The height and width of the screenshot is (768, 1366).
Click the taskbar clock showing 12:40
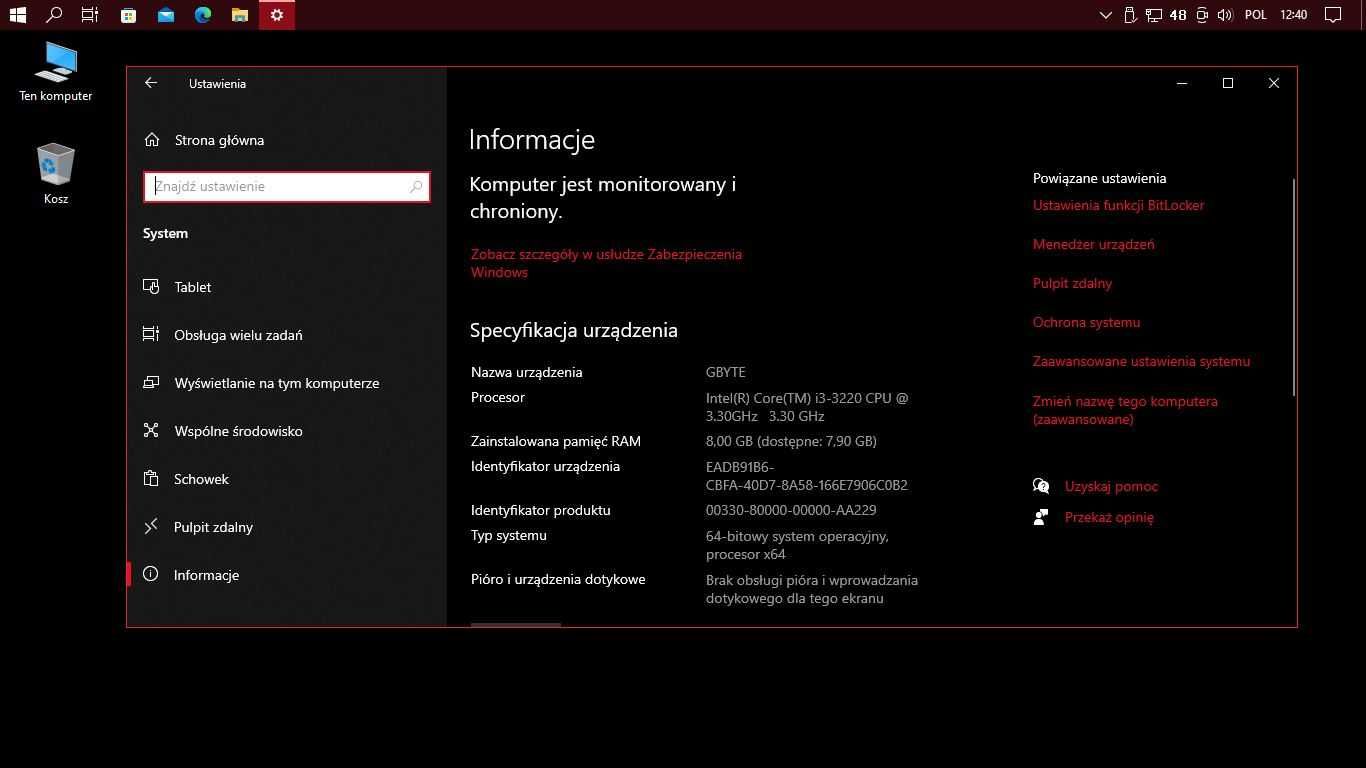1293,15
